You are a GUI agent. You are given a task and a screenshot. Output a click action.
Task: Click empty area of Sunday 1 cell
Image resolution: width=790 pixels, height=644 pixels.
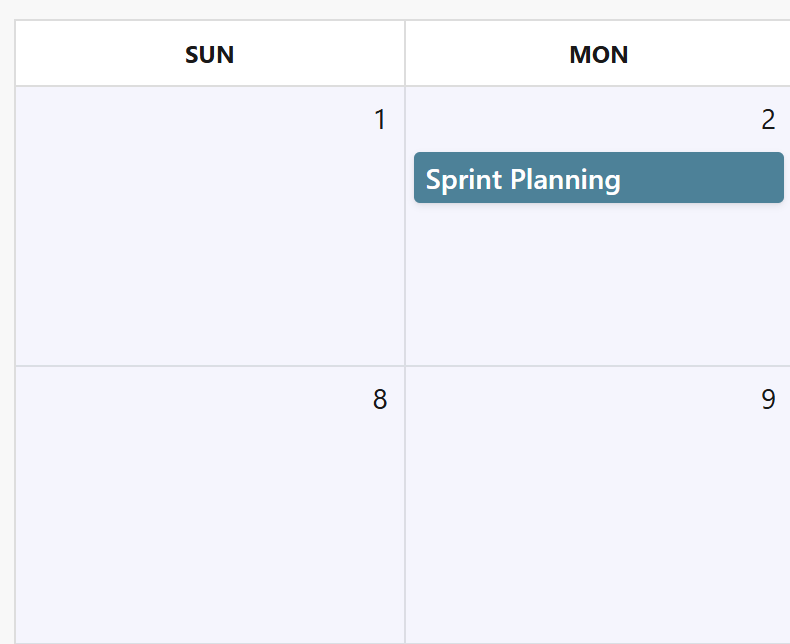point(210,240)
